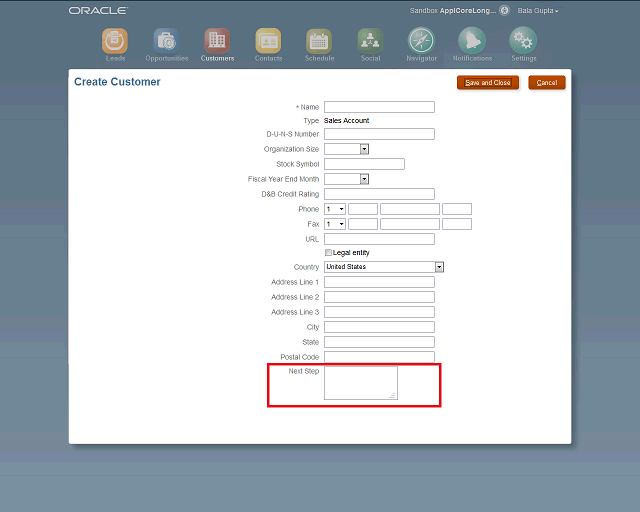
Task: Open the Phone country code dropdown
Action: (335, 209)
